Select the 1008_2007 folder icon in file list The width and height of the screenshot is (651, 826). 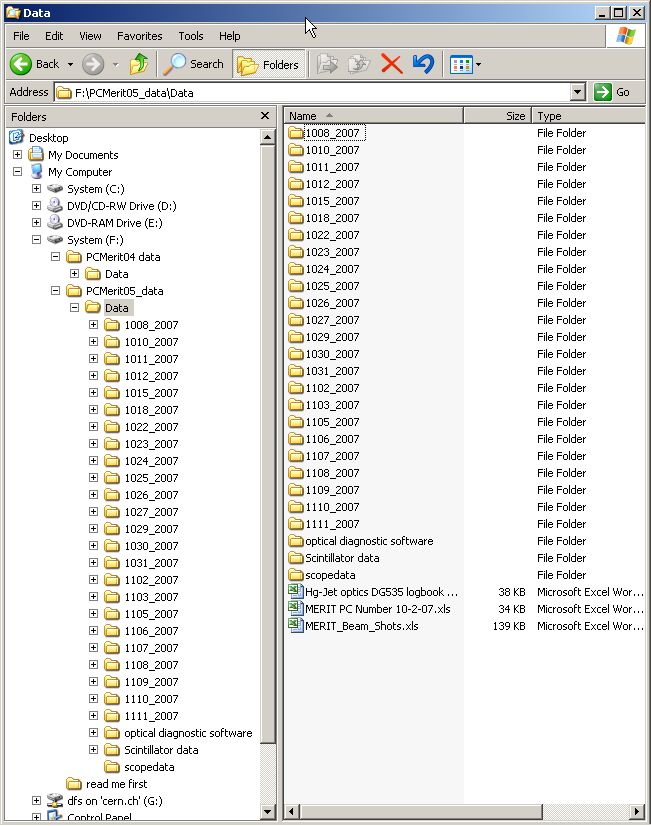click(x=296, y=132)
